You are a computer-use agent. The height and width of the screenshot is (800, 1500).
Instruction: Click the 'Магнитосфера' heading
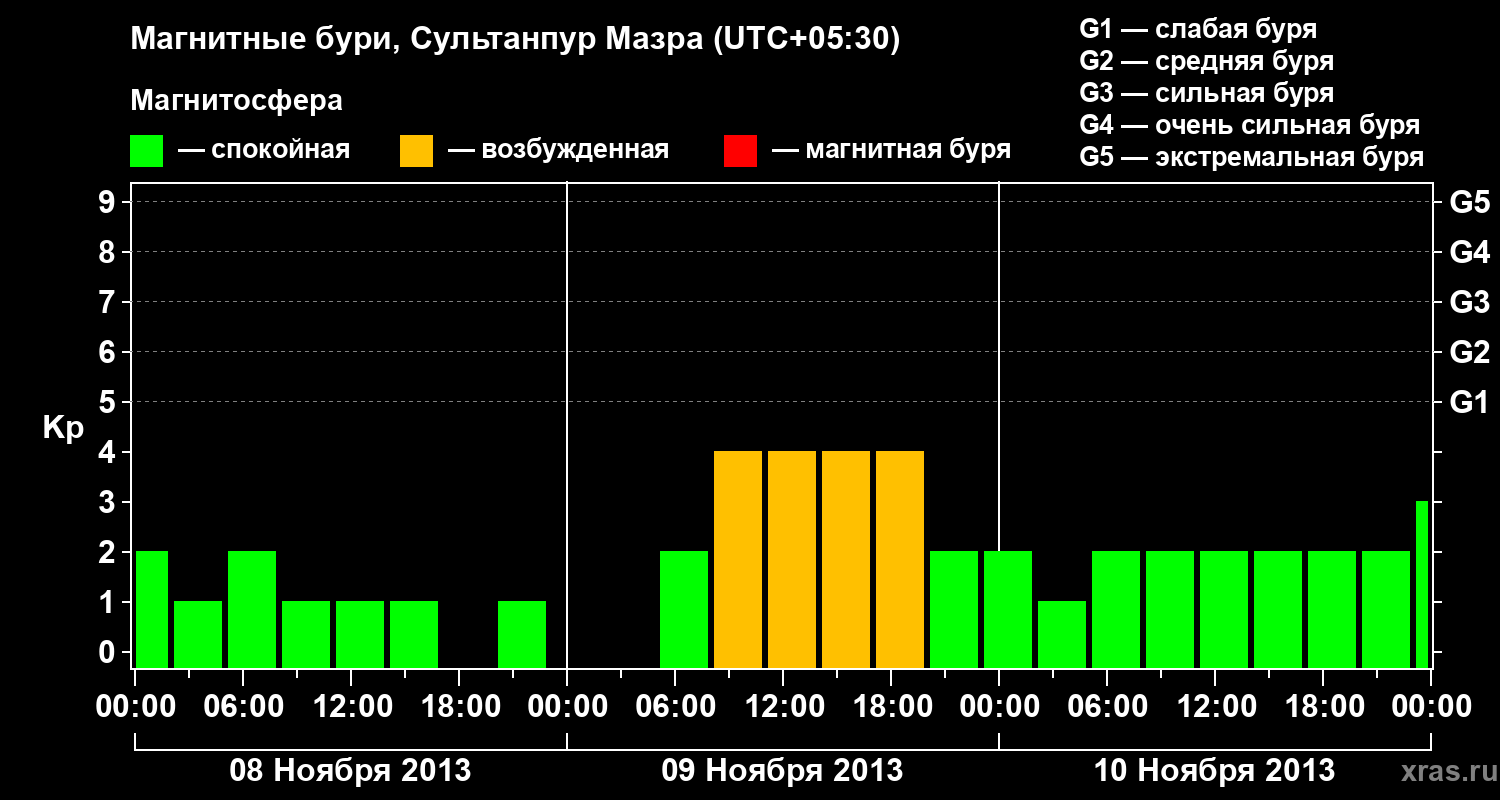(x=236, y=101)
